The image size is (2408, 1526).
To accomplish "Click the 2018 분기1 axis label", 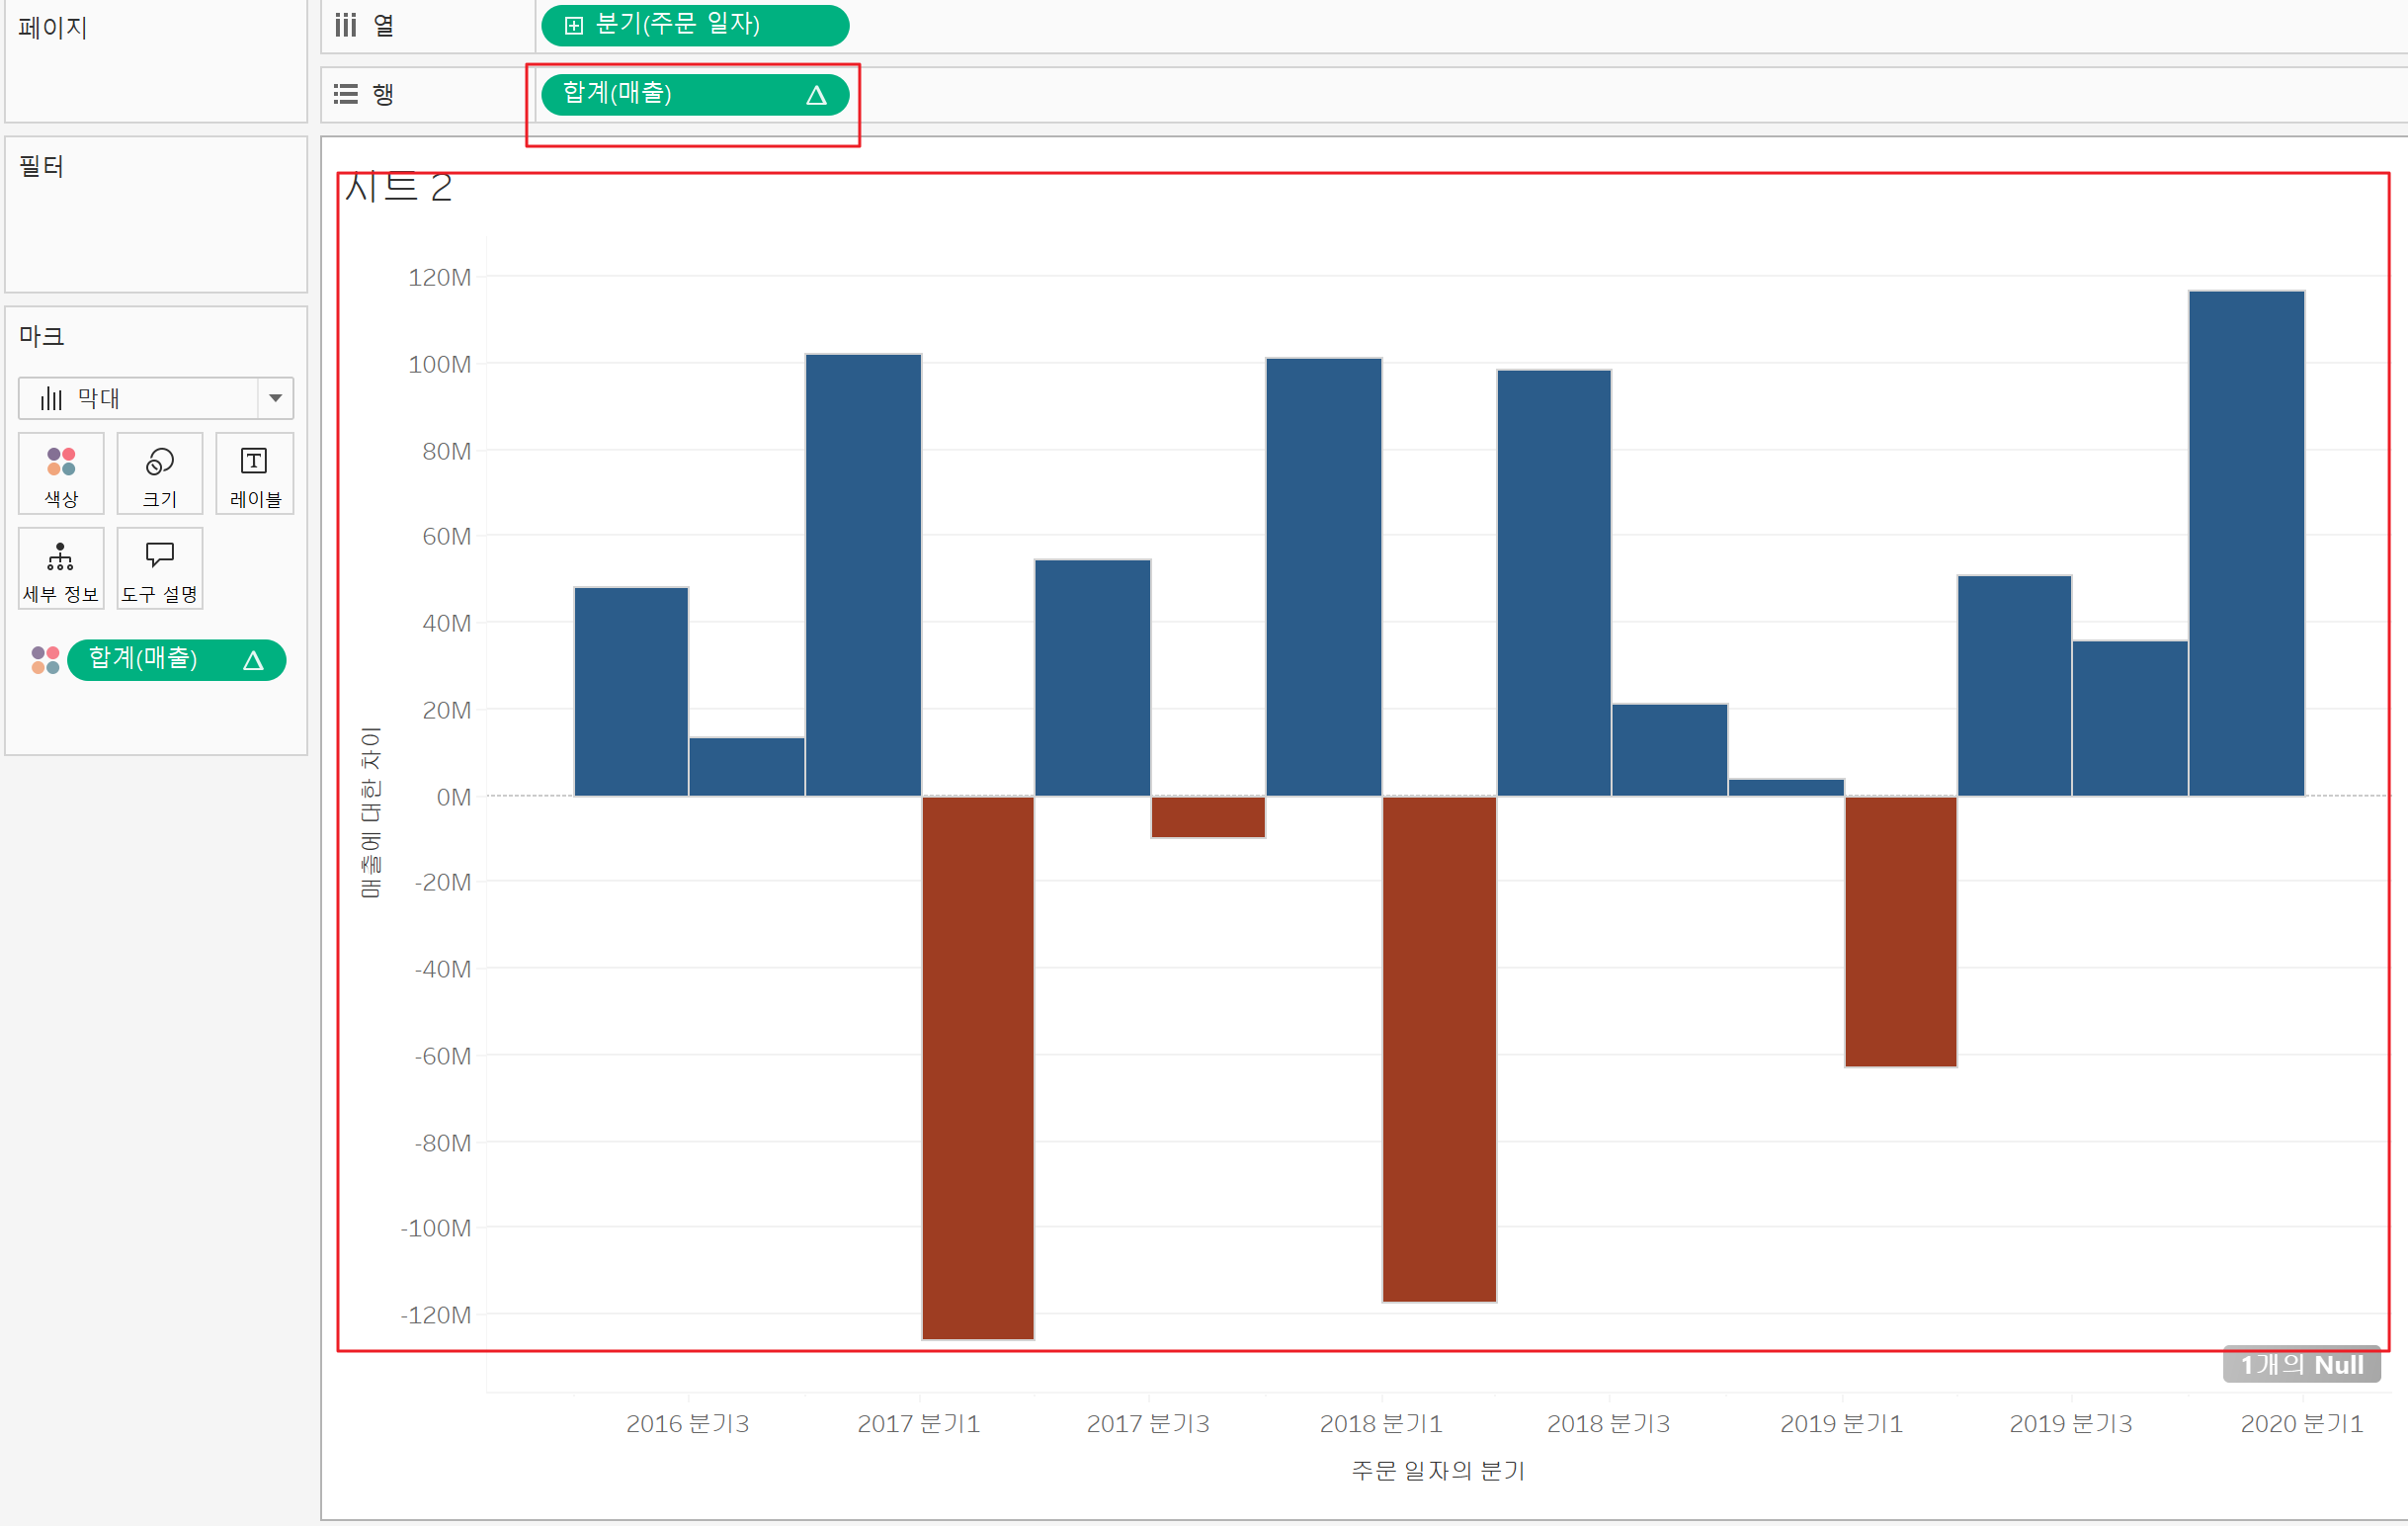I will [1380, 1423].
